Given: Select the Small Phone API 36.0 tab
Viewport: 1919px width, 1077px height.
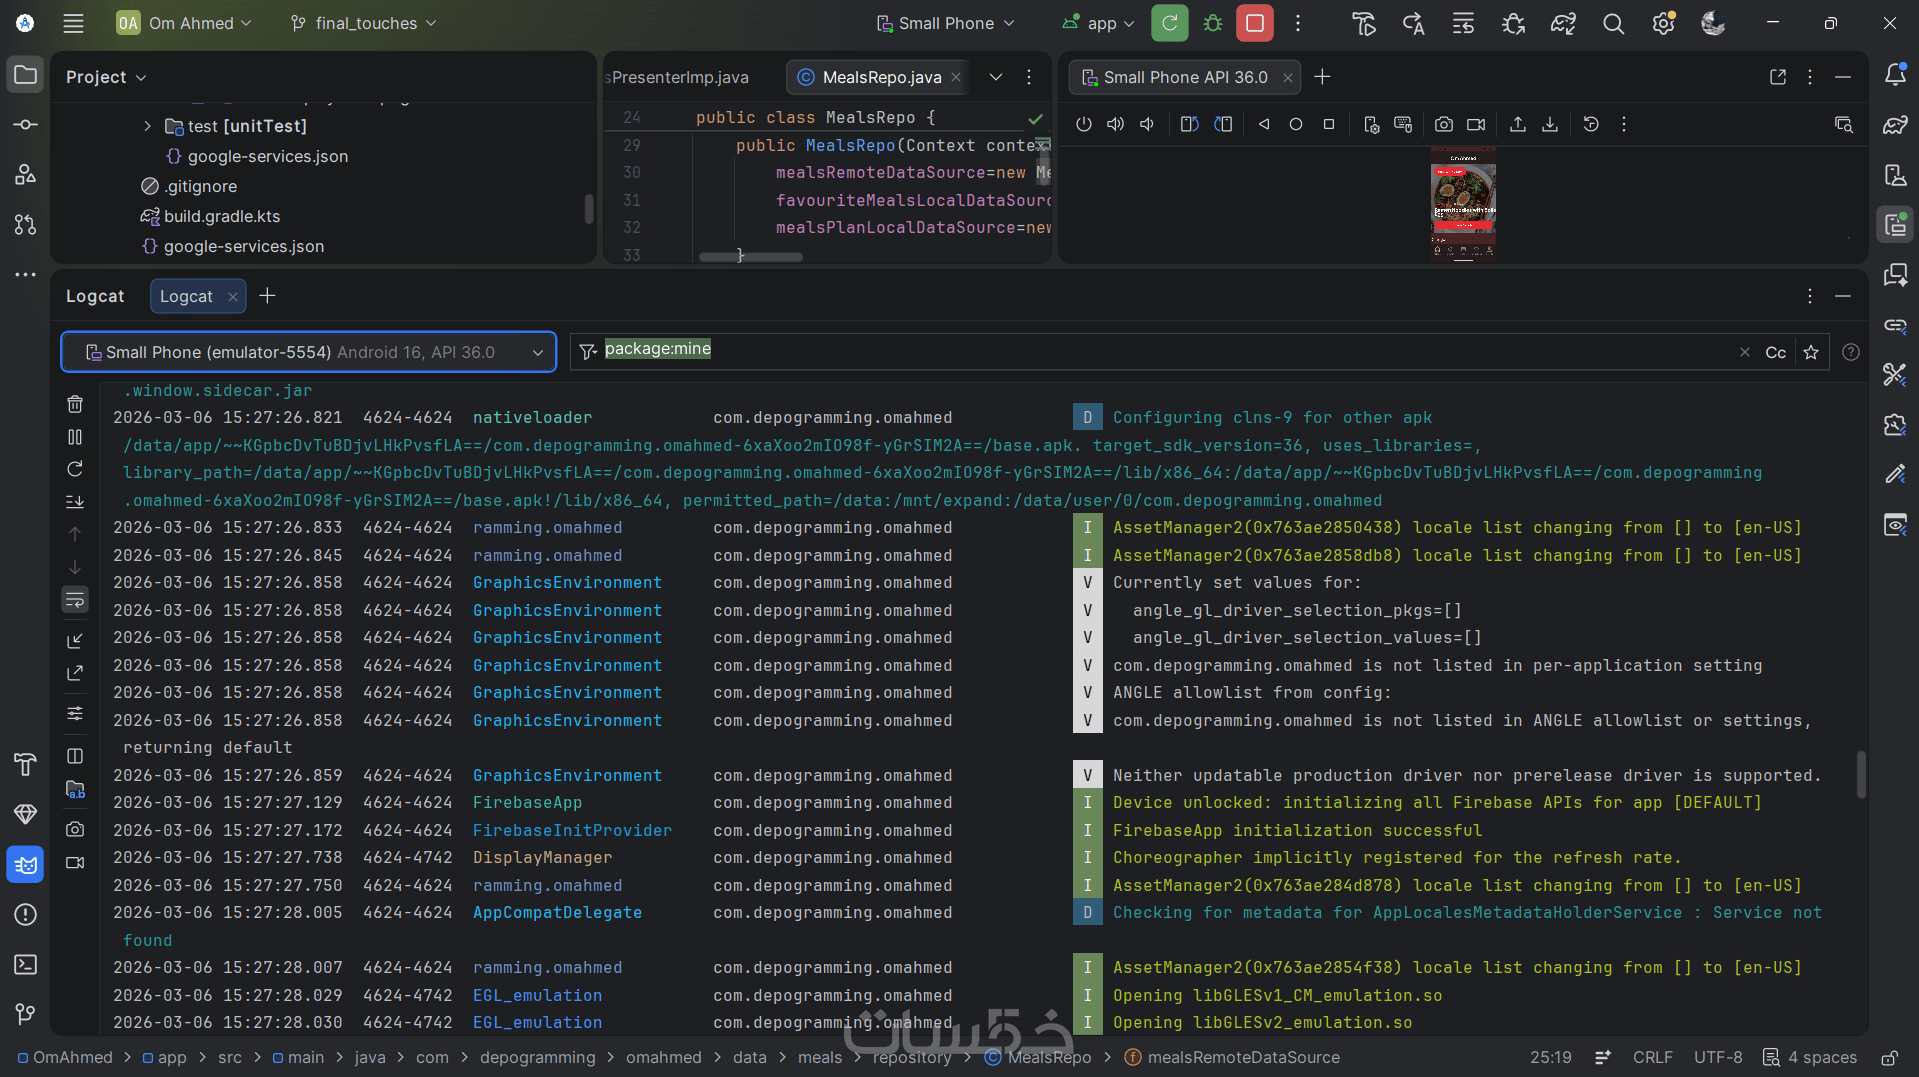Looking at the screenshot, I should [x=1184, y=77].
